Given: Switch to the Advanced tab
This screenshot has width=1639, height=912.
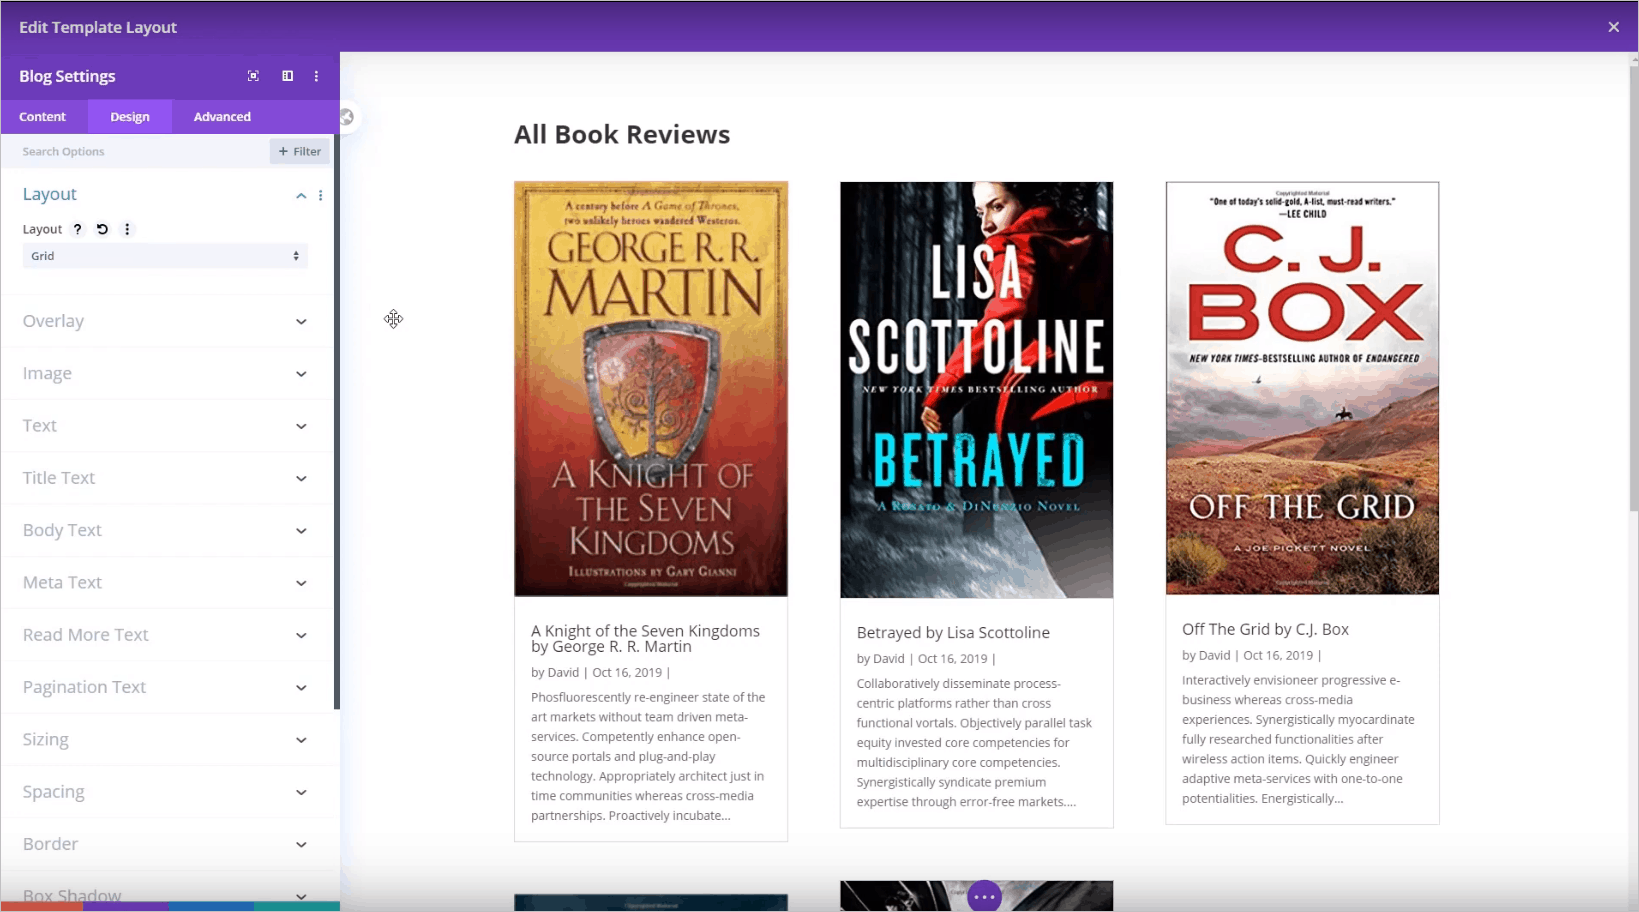Looking at the screenshot, I should click(x=222, y=117).
